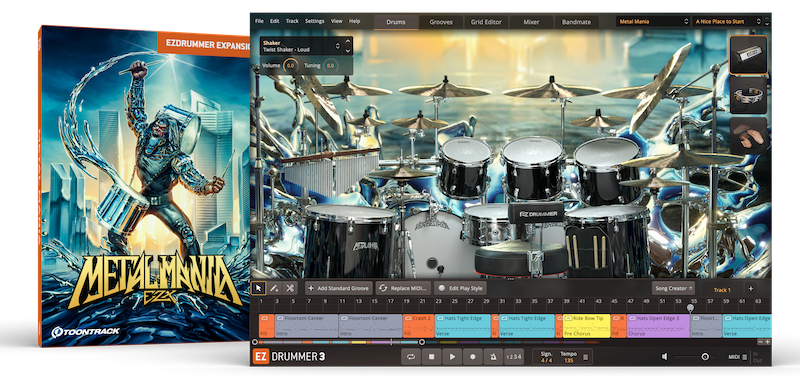This screenshot has height=380, width=800.
Task: Expand power hand menu on Crash 2 block
Action: click(x=408, y=318)
